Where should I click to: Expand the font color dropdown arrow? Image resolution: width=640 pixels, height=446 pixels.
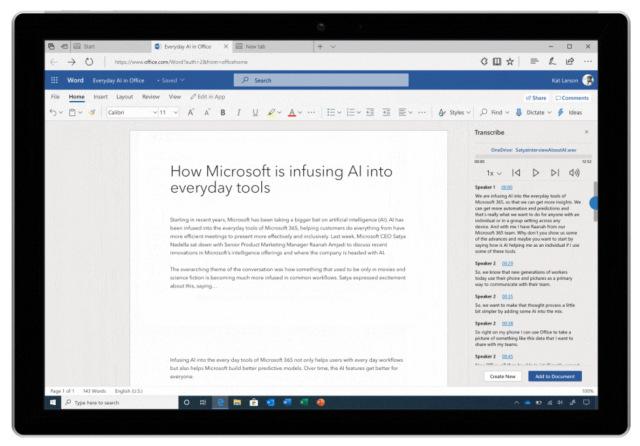point(300,113)
